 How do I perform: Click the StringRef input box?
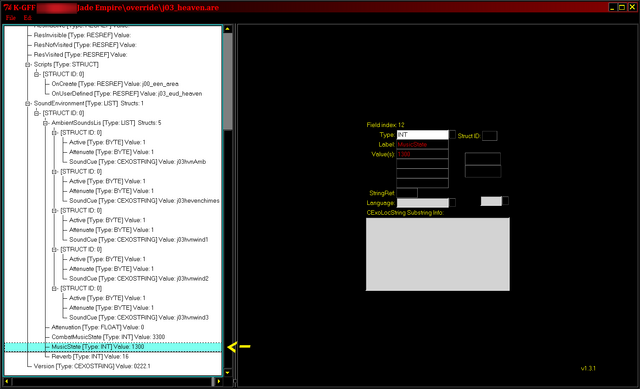pyautogui.click(x=407, y=193)
